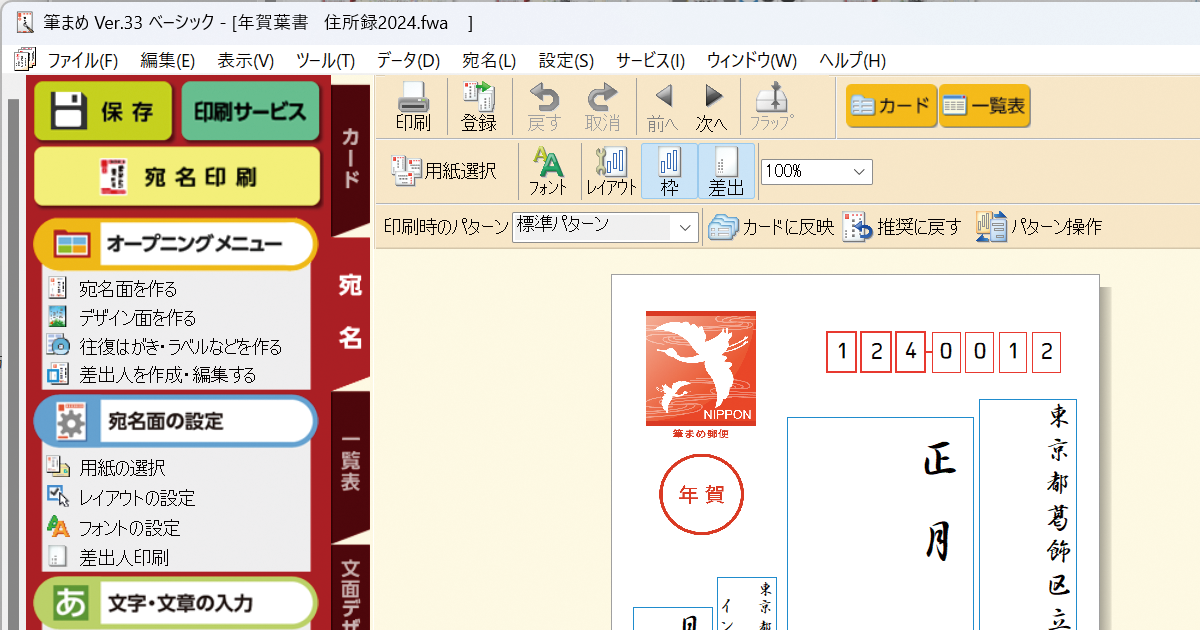Open the 宛名(L) menu
1200x630 pixels.
tap(489, 60)
